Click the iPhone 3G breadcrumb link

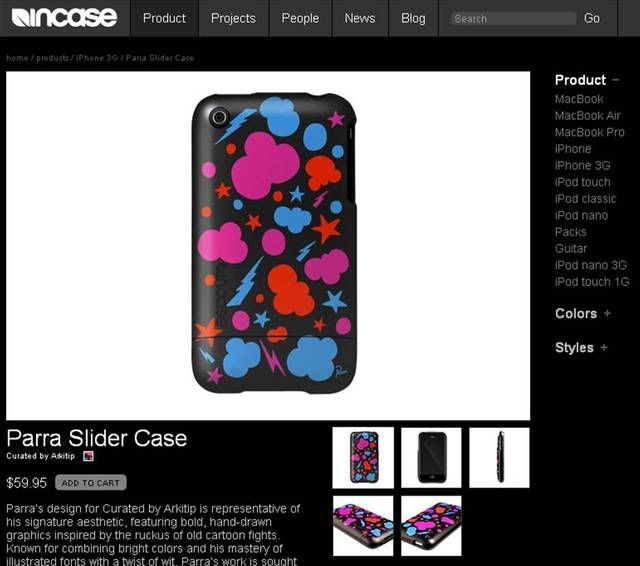pos(97,58)
